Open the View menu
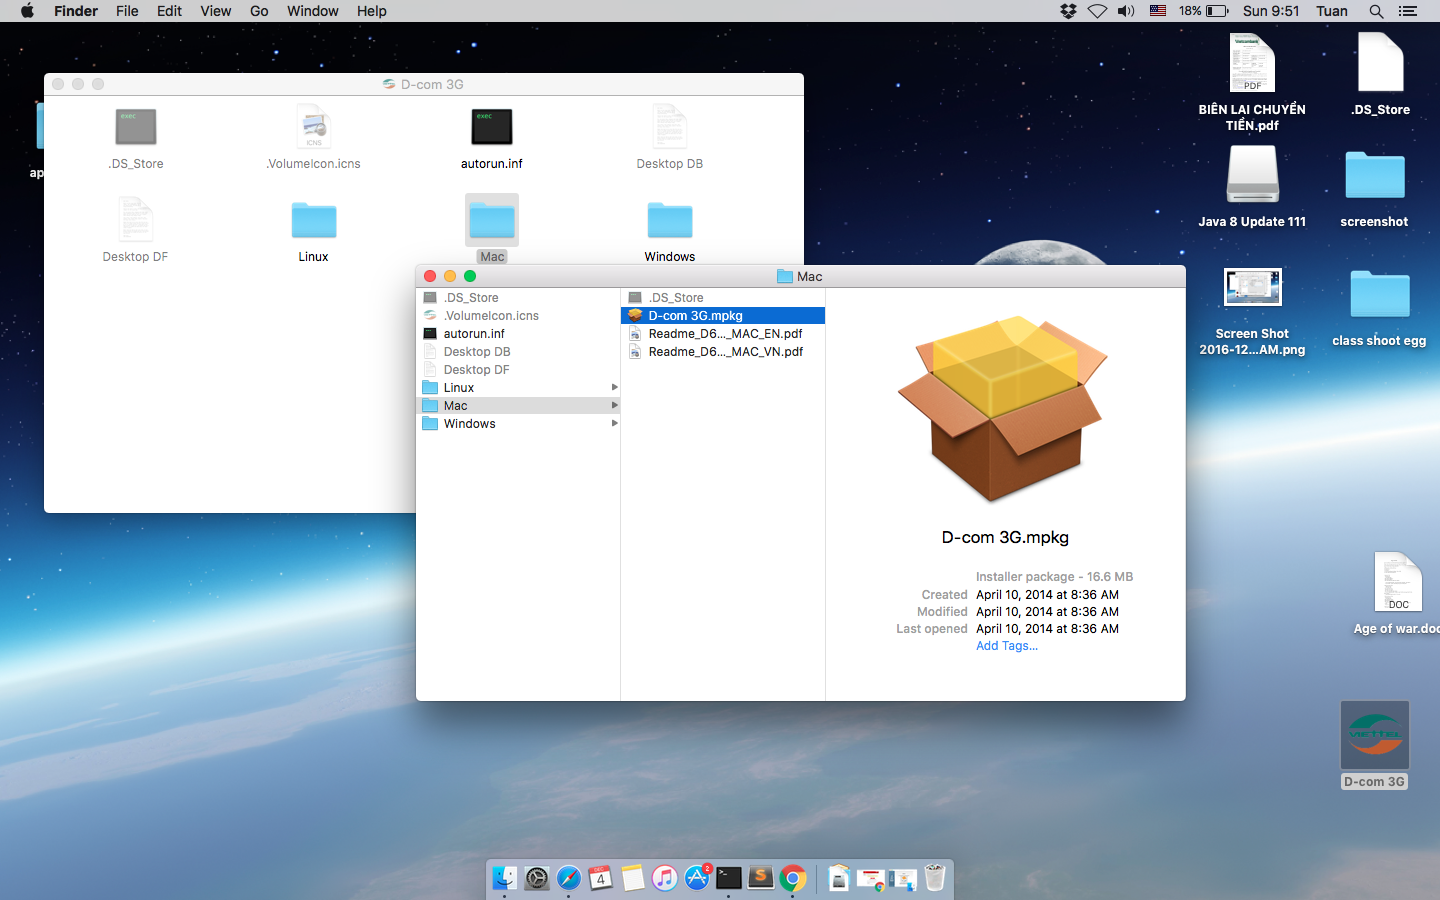 click(x=215, y=11)
